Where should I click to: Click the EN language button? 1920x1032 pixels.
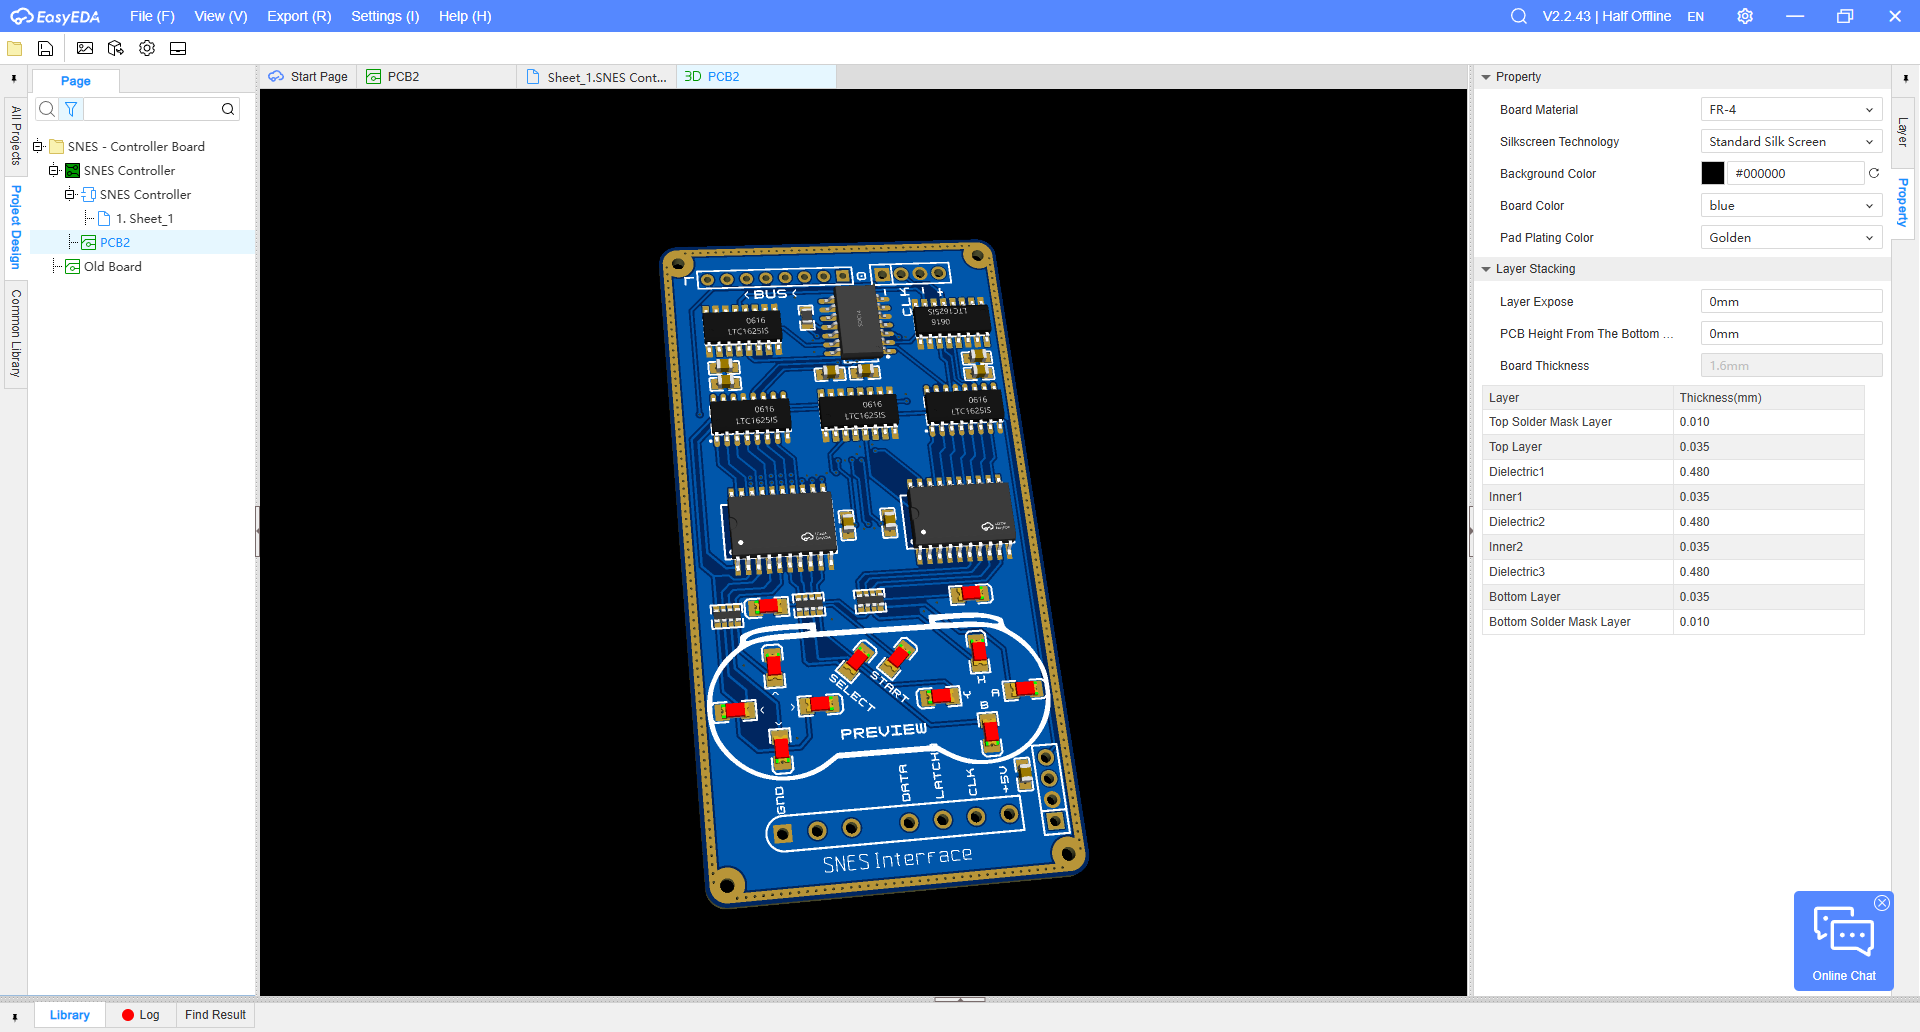click(x=1695, y=16)
